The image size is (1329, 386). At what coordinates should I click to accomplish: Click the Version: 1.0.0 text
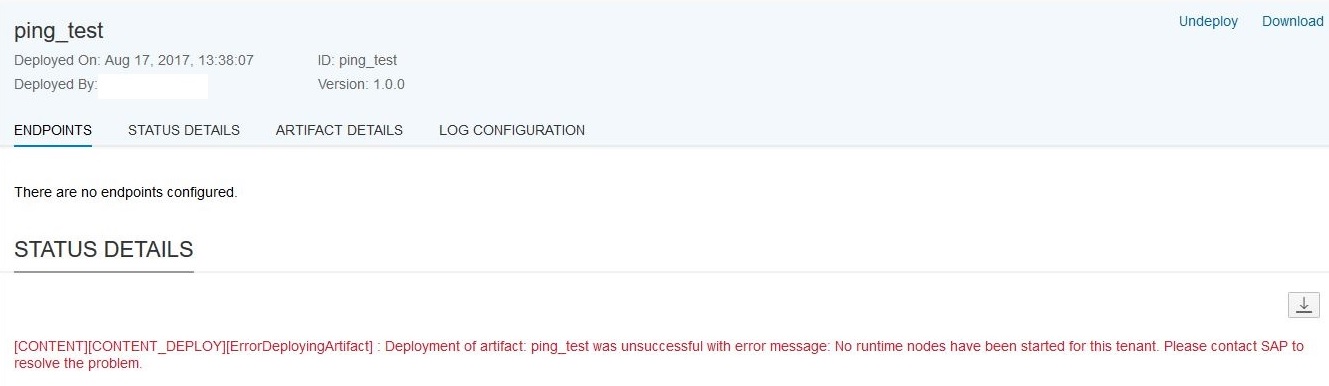coord(361,84)
